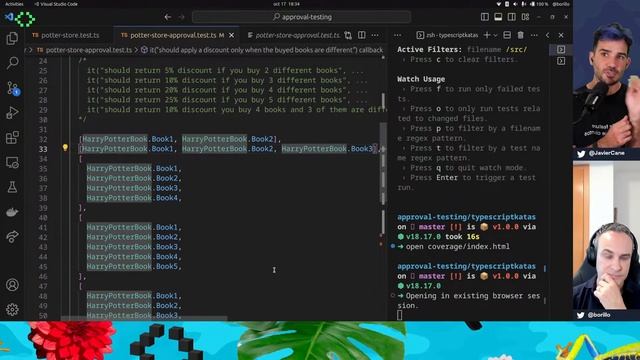Open the Run and Debug view
640x360 pixels.
[x=12, y=113]
